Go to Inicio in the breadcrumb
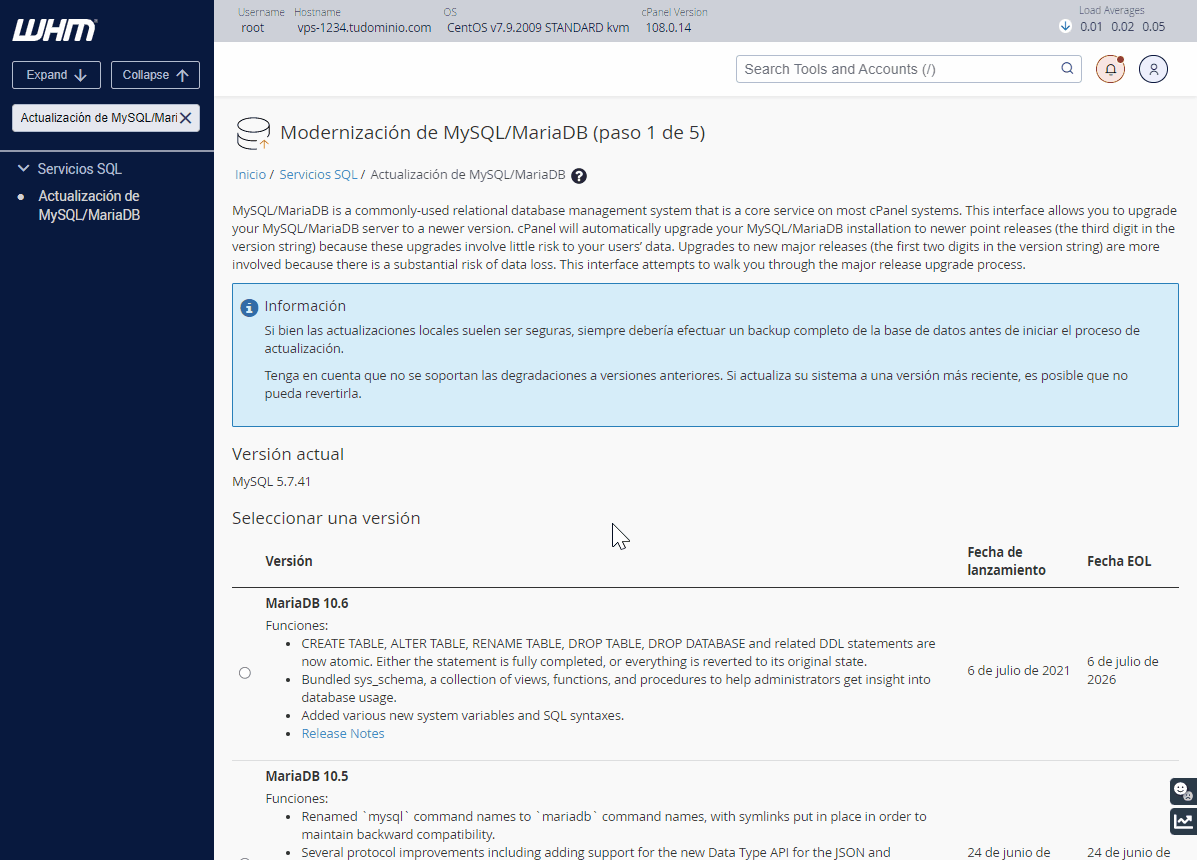This screenshot has height=860, width=1197. point(250,175)
